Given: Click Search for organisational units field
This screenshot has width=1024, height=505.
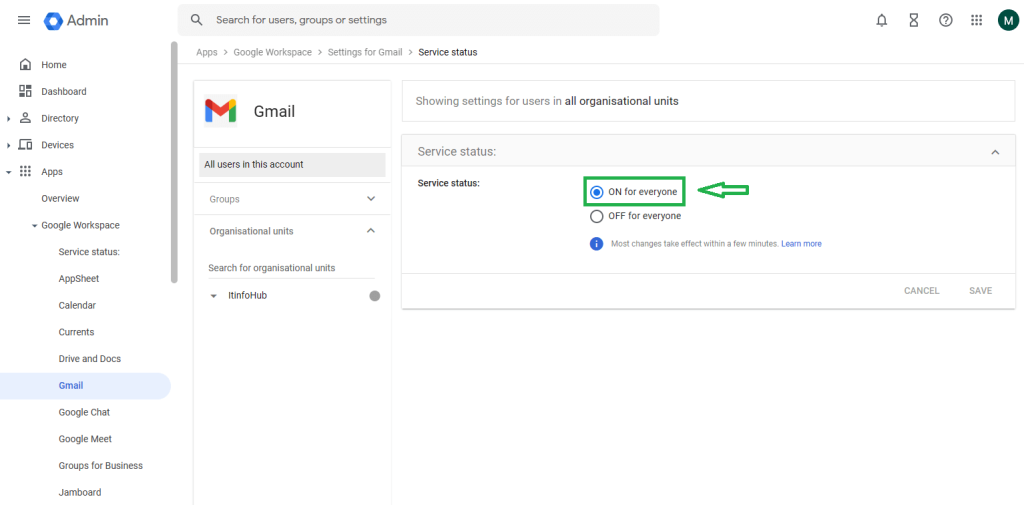Looking at the screenshot, I should (x=291, y=268).
